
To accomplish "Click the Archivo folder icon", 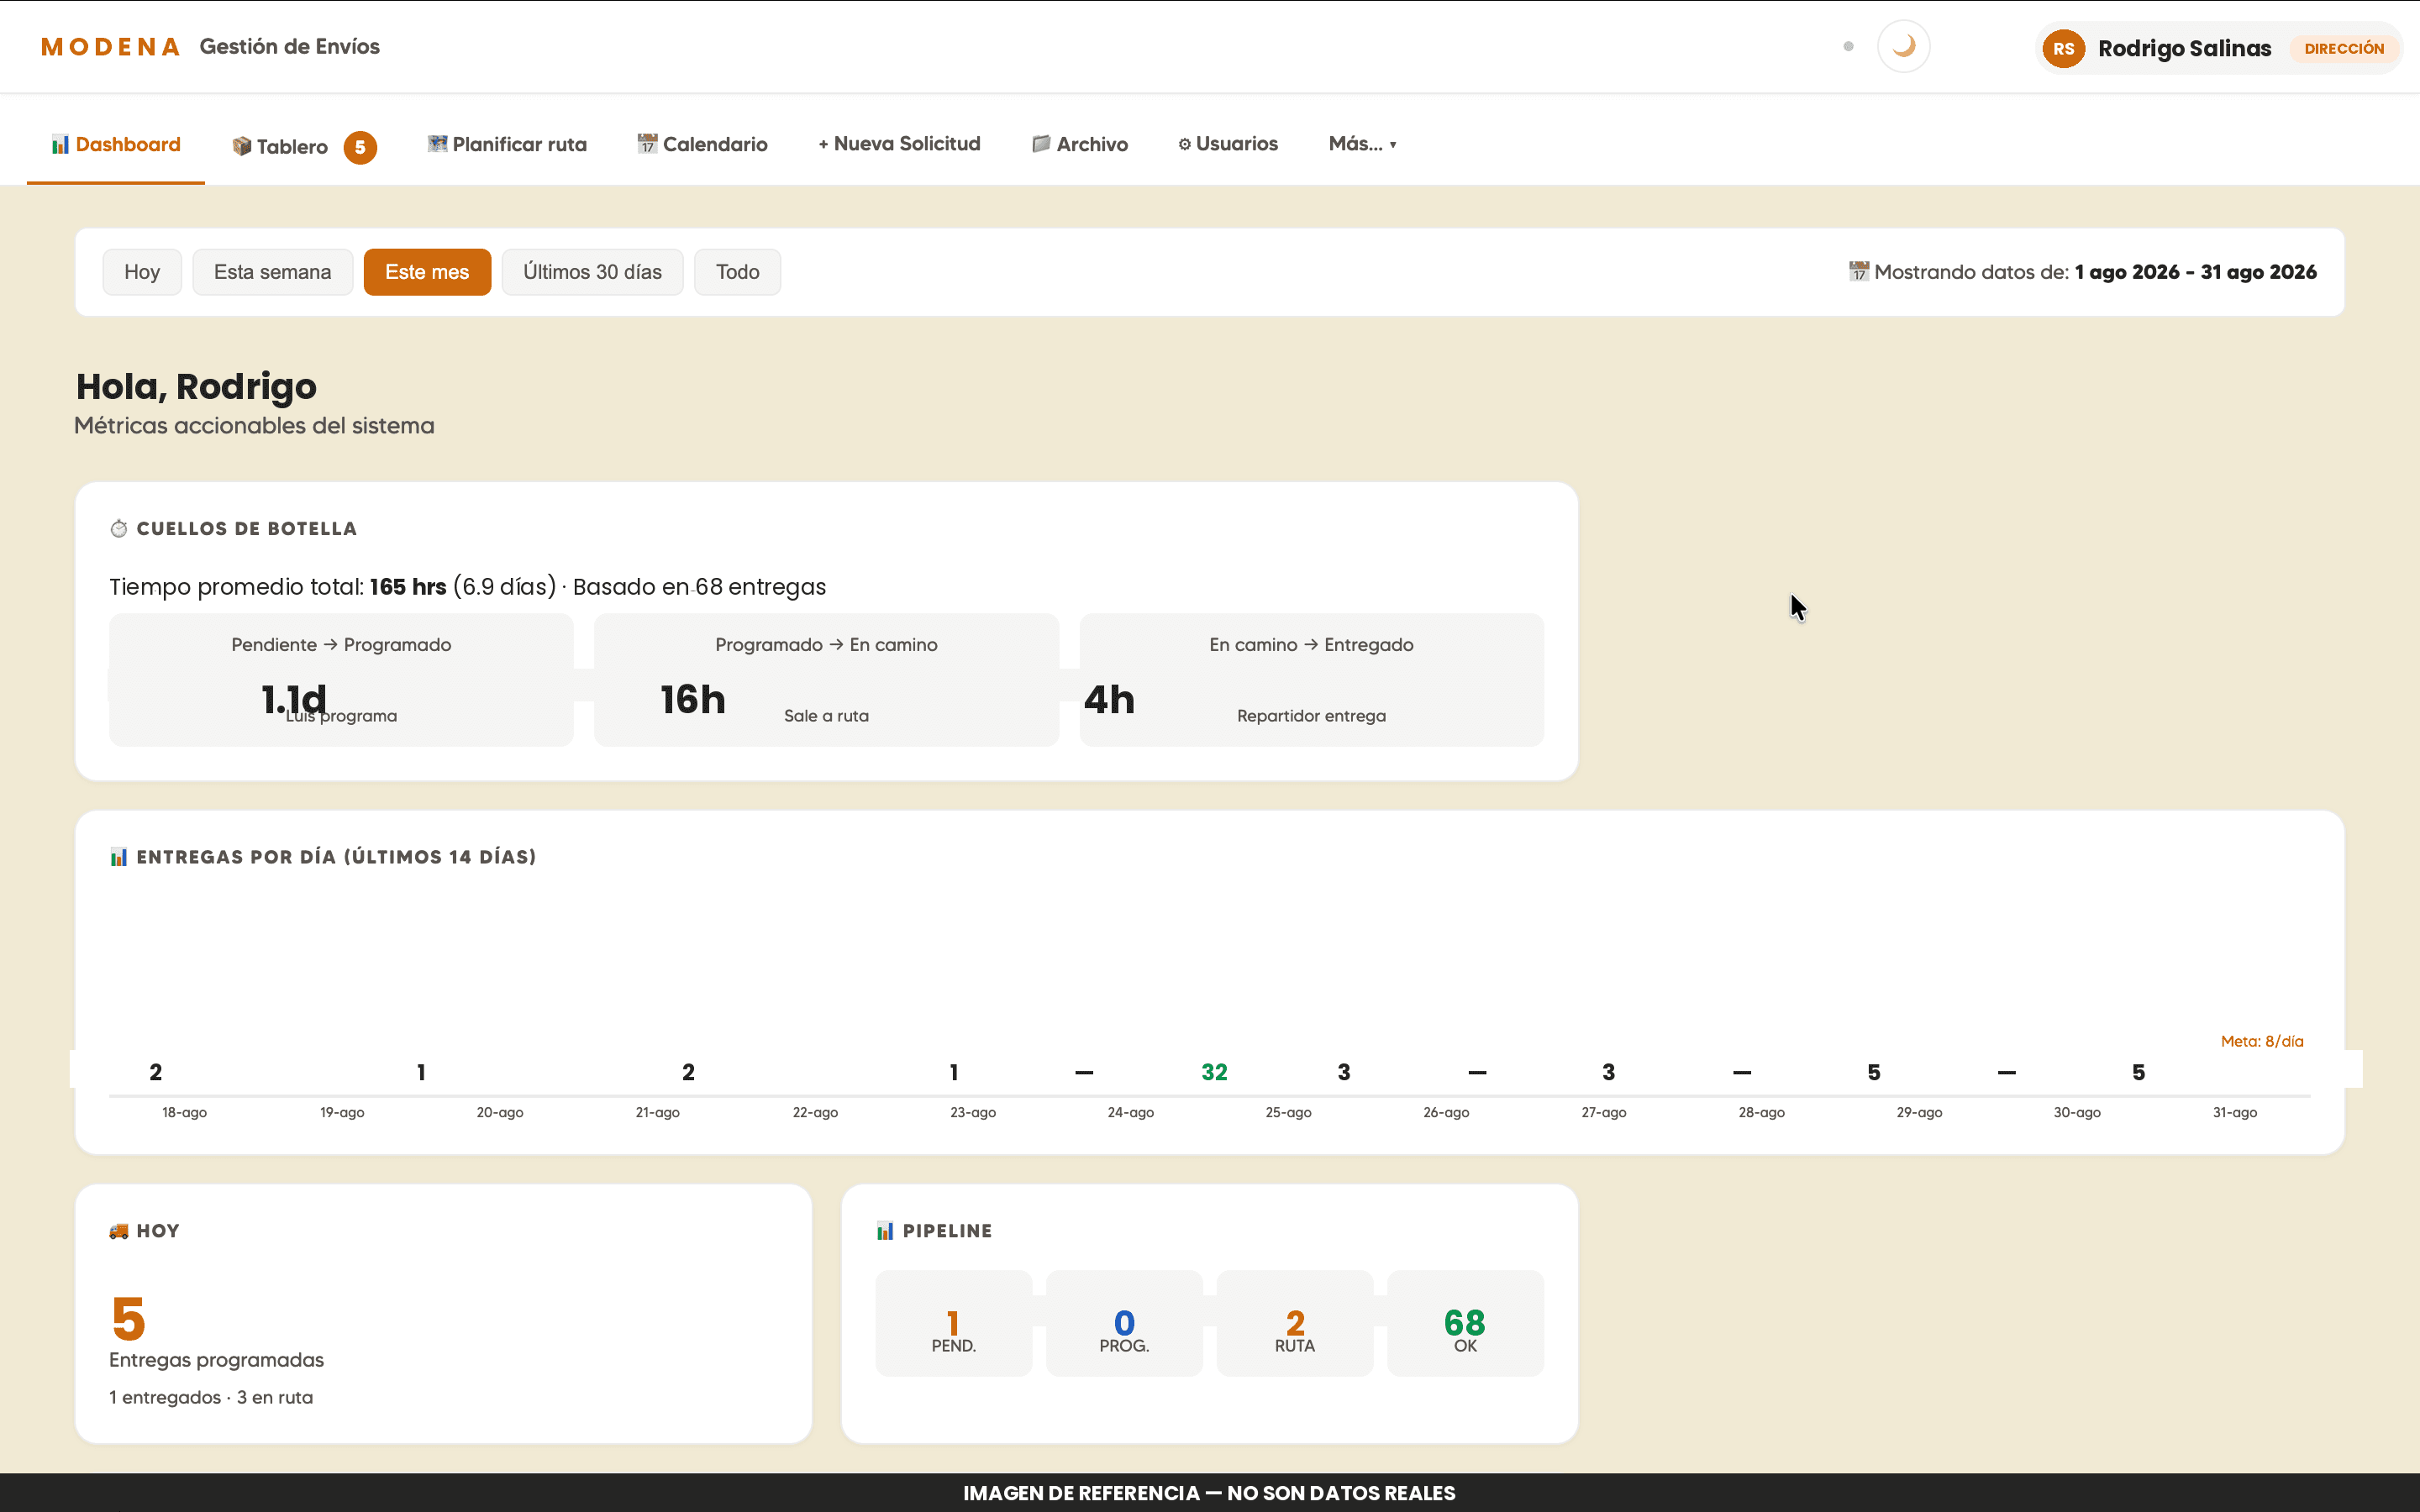I will point(1041,144).
